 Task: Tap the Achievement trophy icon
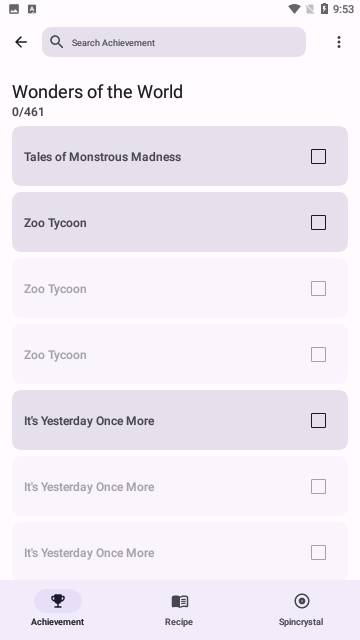tap(58, 601)
